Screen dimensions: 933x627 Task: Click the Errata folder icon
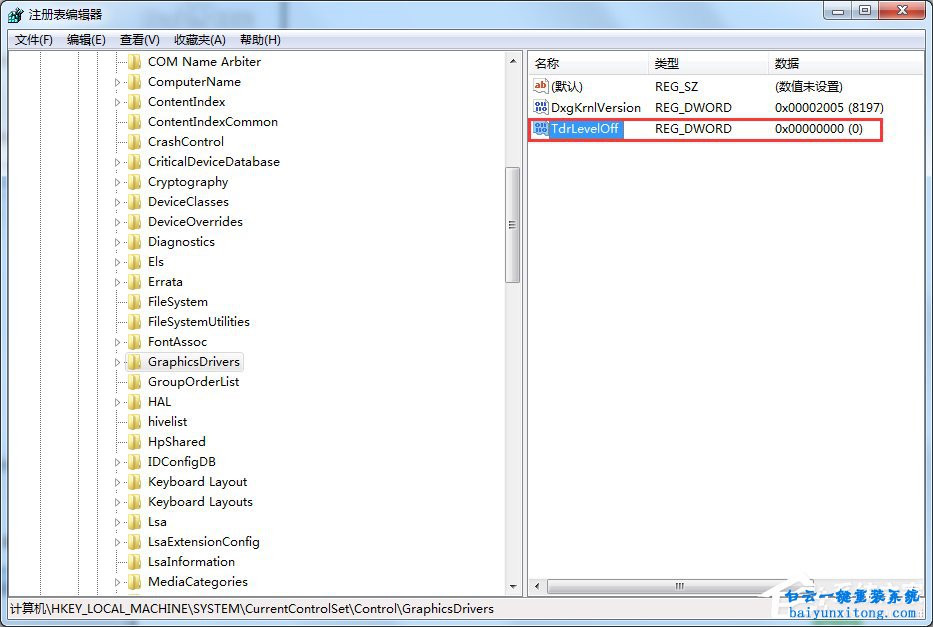click(x=134, y=281)
